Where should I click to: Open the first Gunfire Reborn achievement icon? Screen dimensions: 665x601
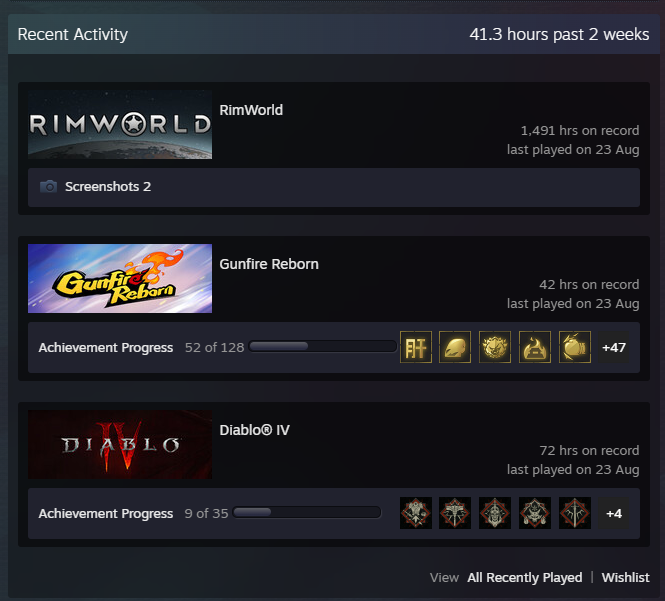[416, 347]
